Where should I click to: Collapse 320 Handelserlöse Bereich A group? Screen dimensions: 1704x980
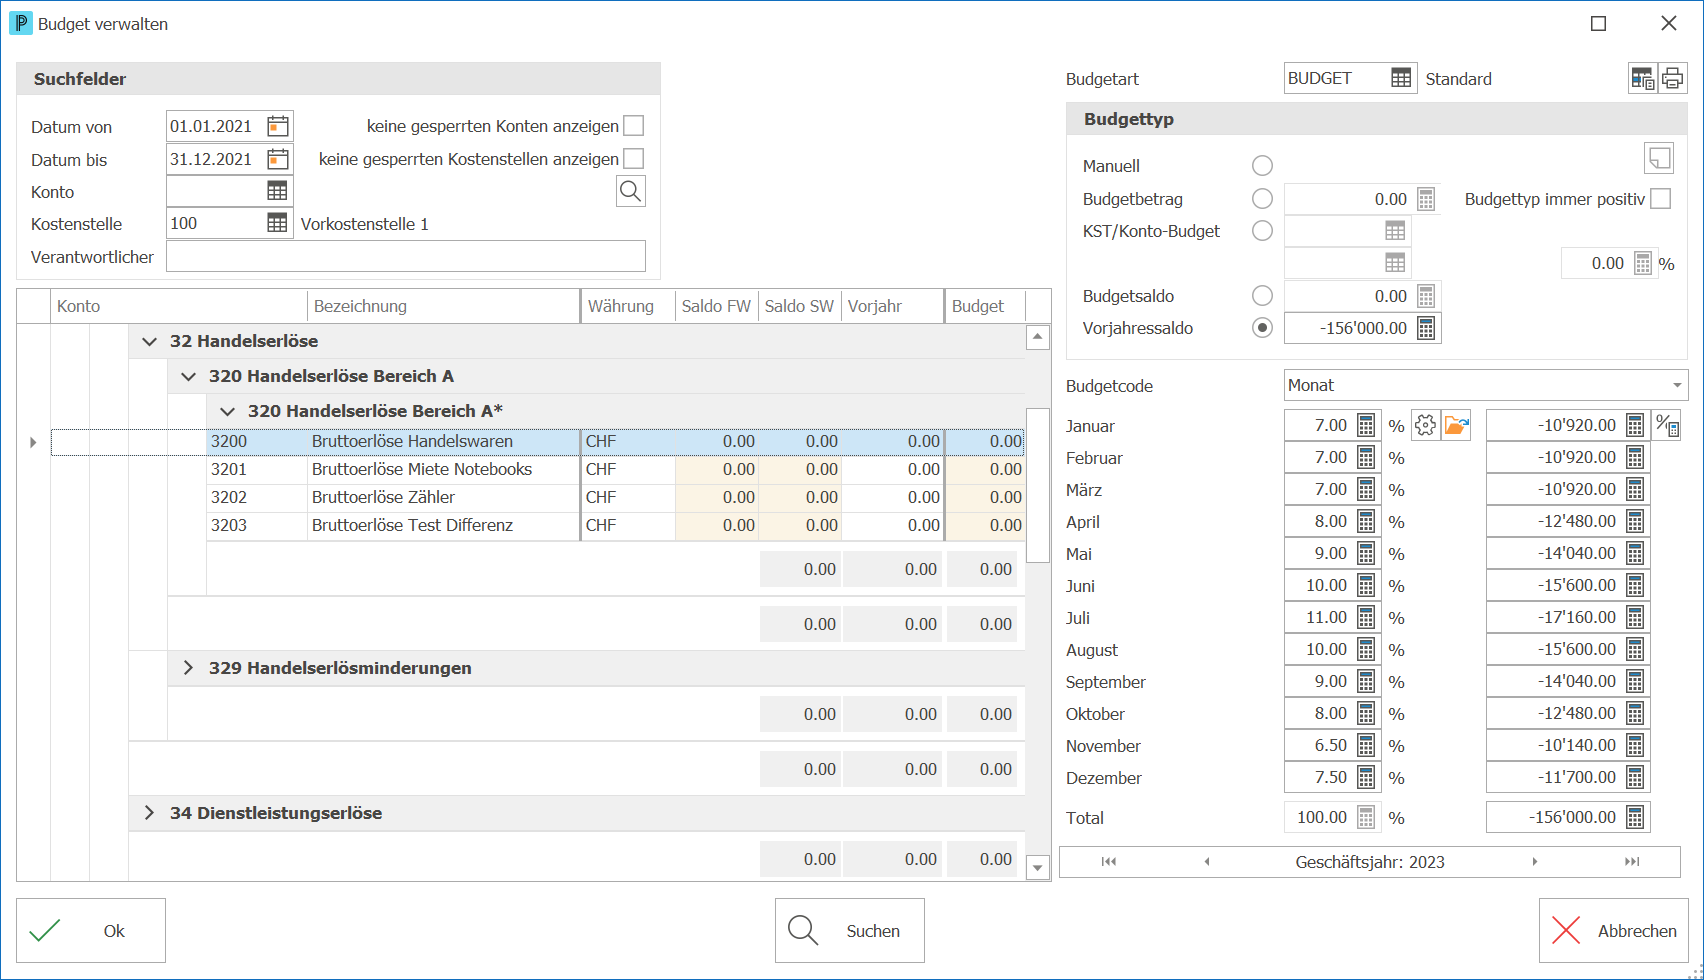(188, 376)
